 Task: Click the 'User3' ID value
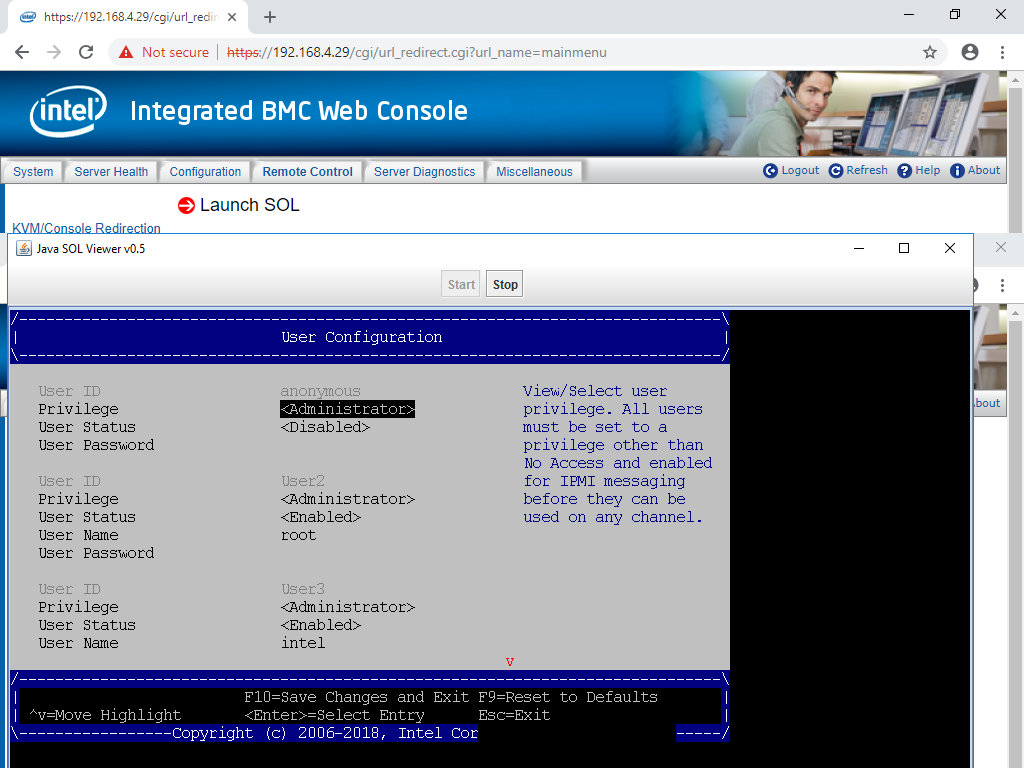coord(303,589)
